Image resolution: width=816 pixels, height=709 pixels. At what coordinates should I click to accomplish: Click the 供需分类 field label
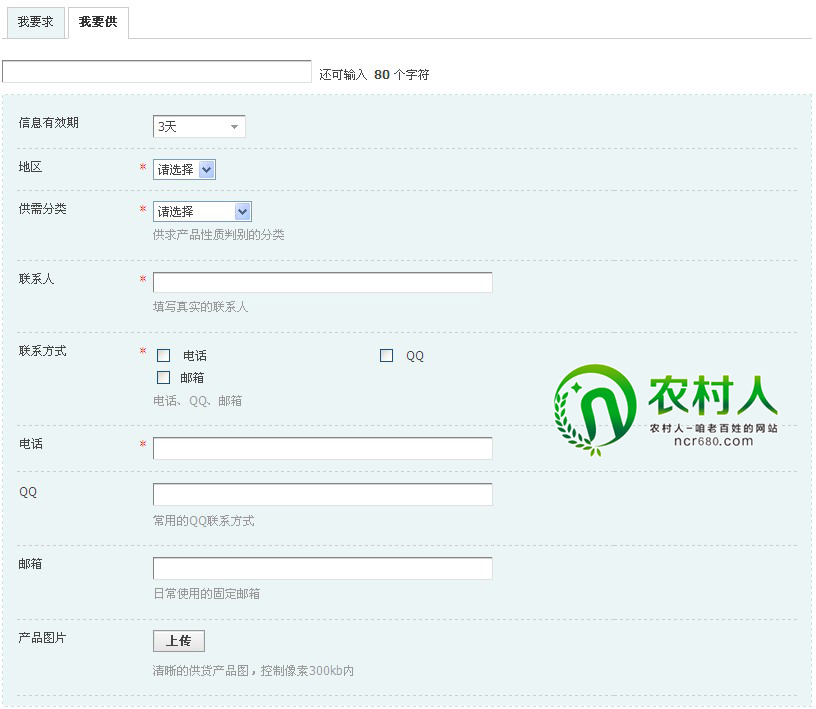click(x=43, y=209)
